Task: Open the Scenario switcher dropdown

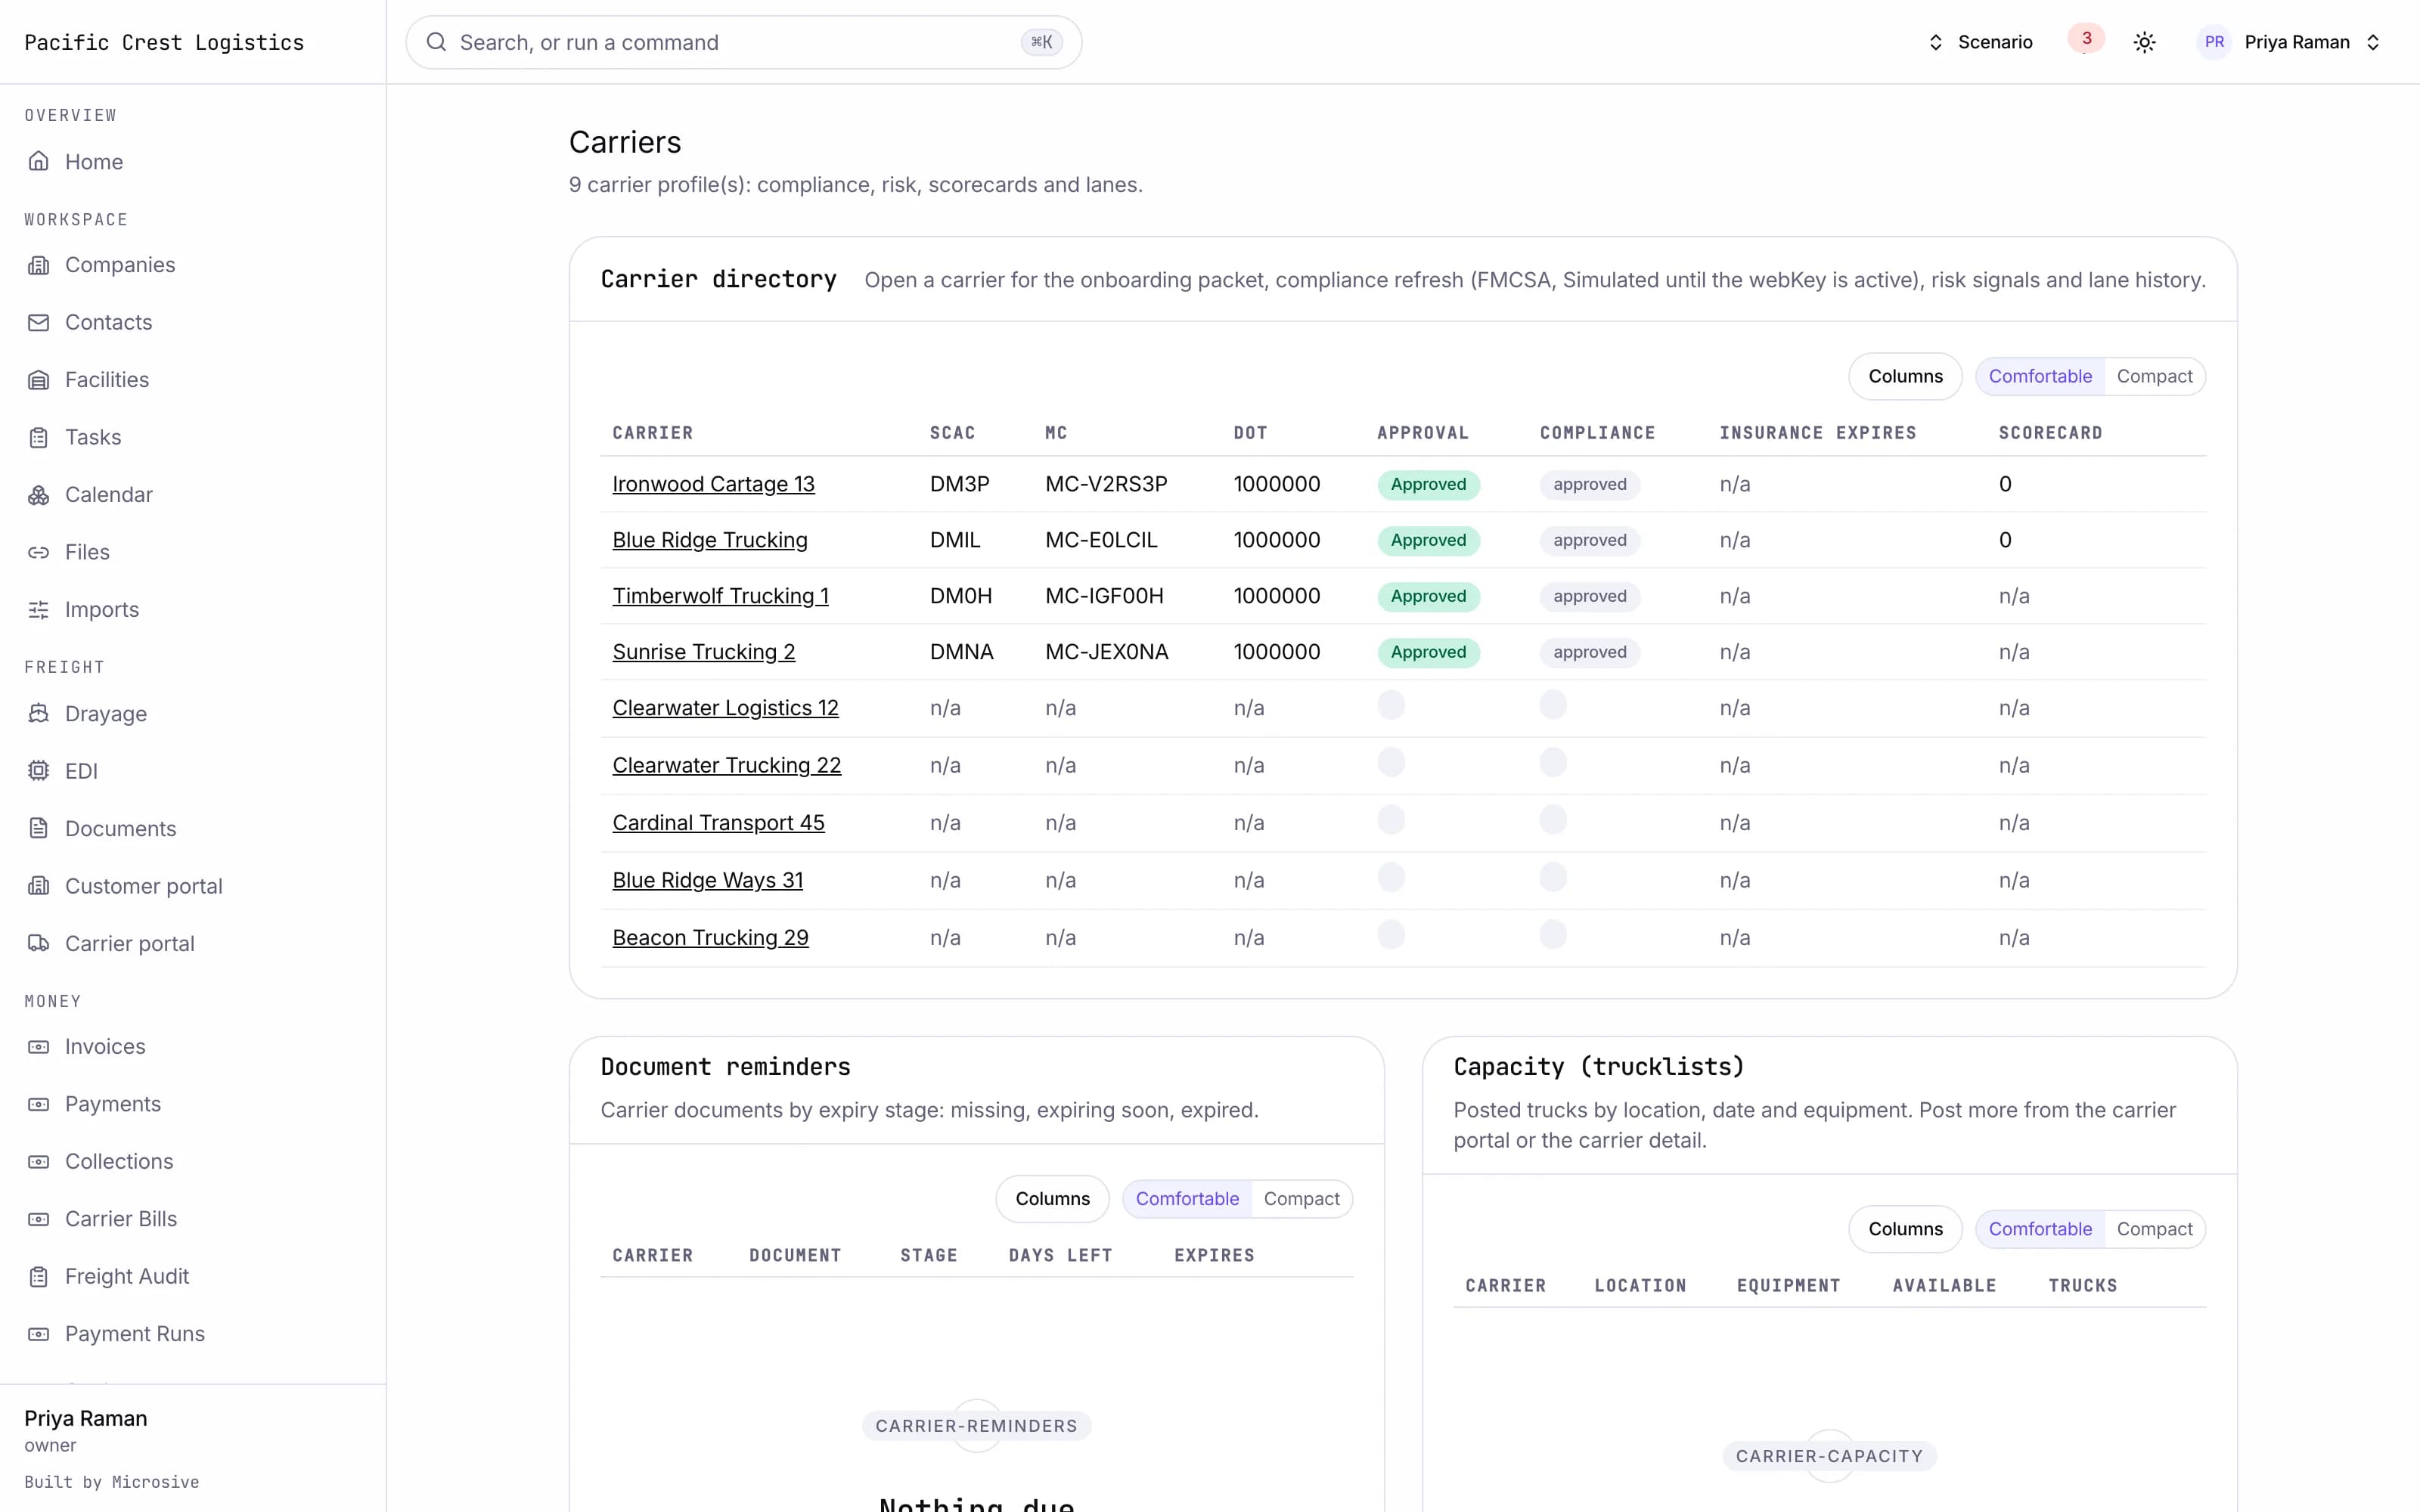Action: 1980,42
